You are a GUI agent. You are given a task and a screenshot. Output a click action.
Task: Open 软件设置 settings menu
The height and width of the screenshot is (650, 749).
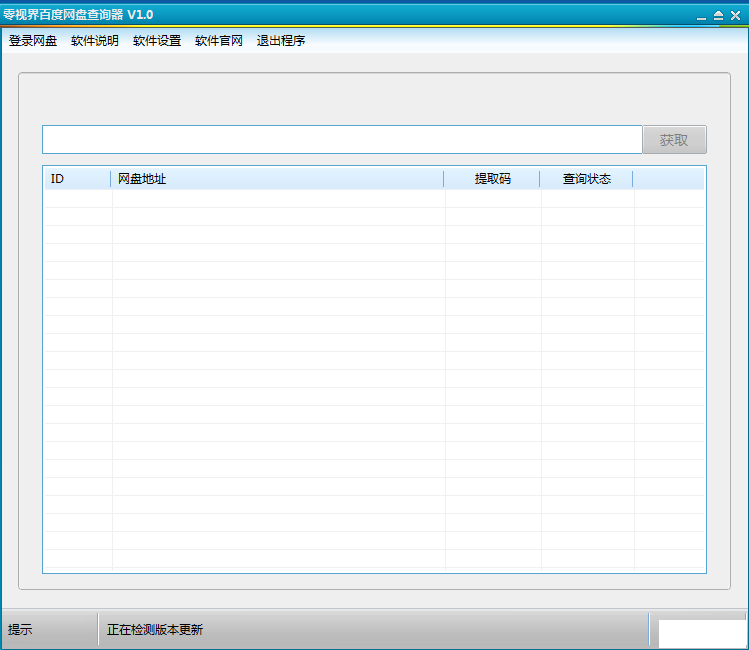(x=157, y=41)
